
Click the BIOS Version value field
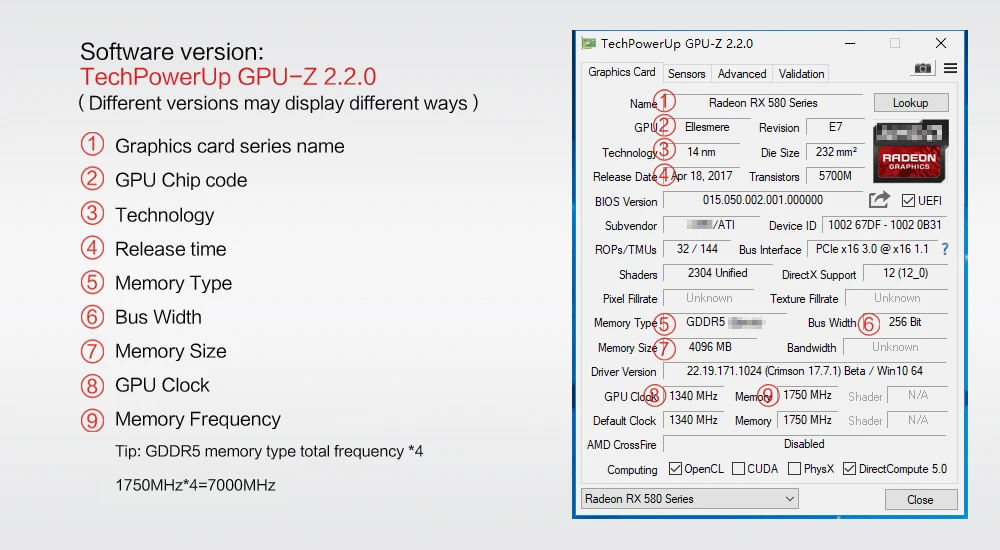click(762, 201)
